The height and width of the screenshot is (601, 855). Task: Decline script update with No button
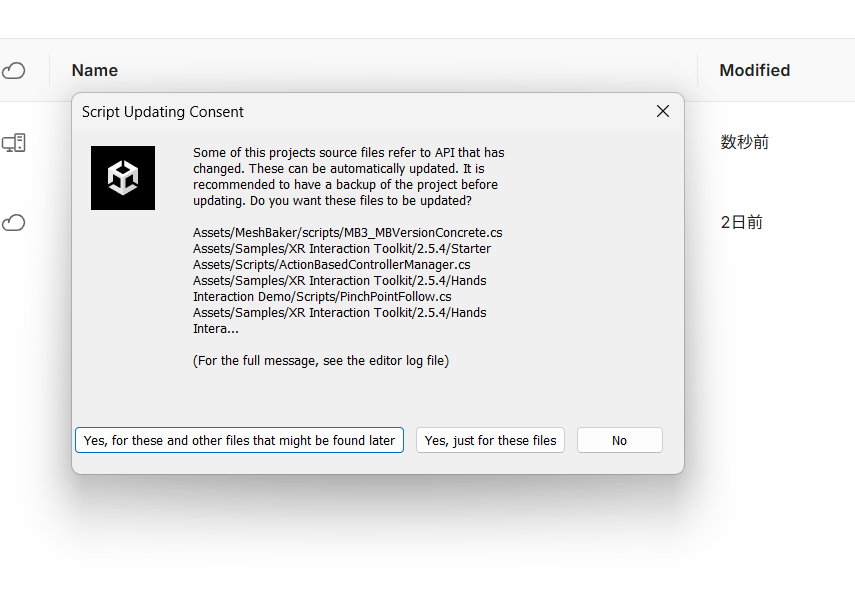(619, 440)
